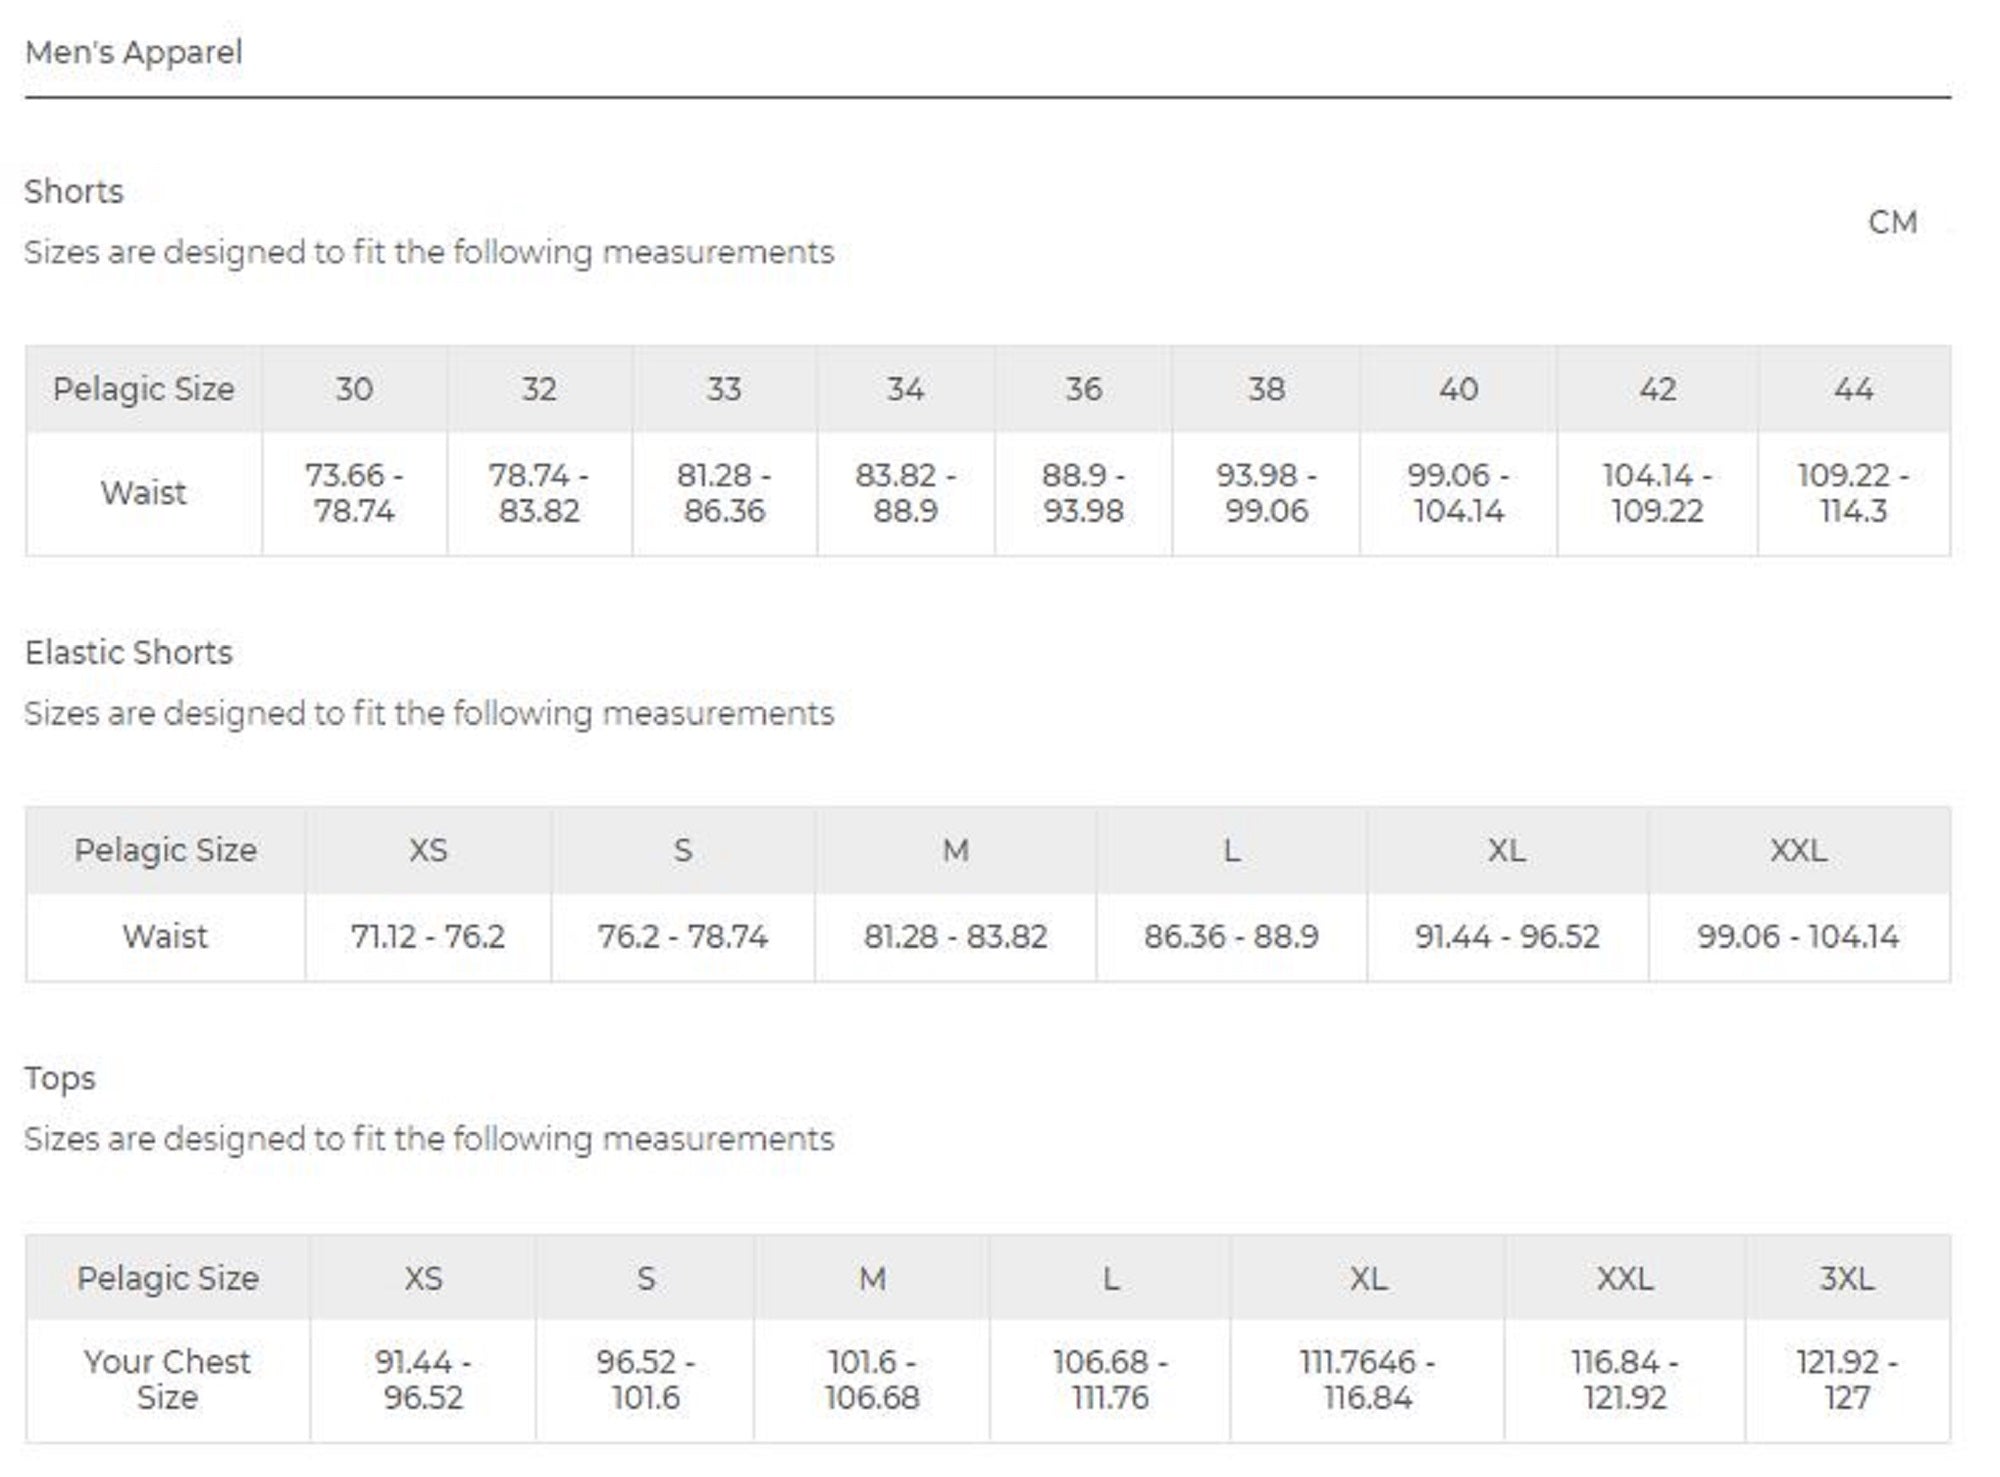Select size 30 column header in Shorts table
The width and height of the screenshot is (2000, 1477).
tap(354, 389)
